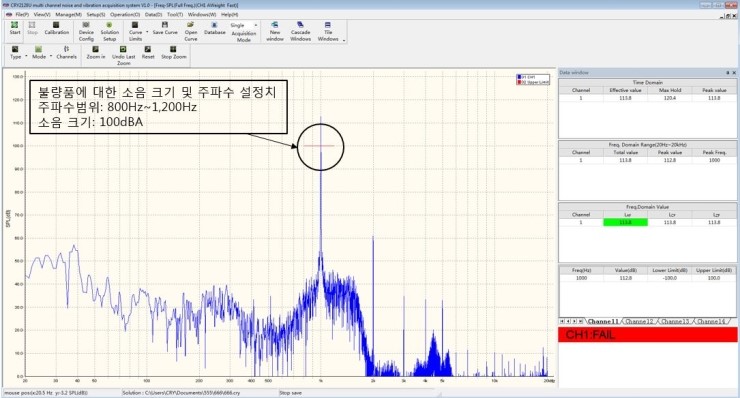Click the Save Curve icon
The image size is (740, 398).
(165, 28)
